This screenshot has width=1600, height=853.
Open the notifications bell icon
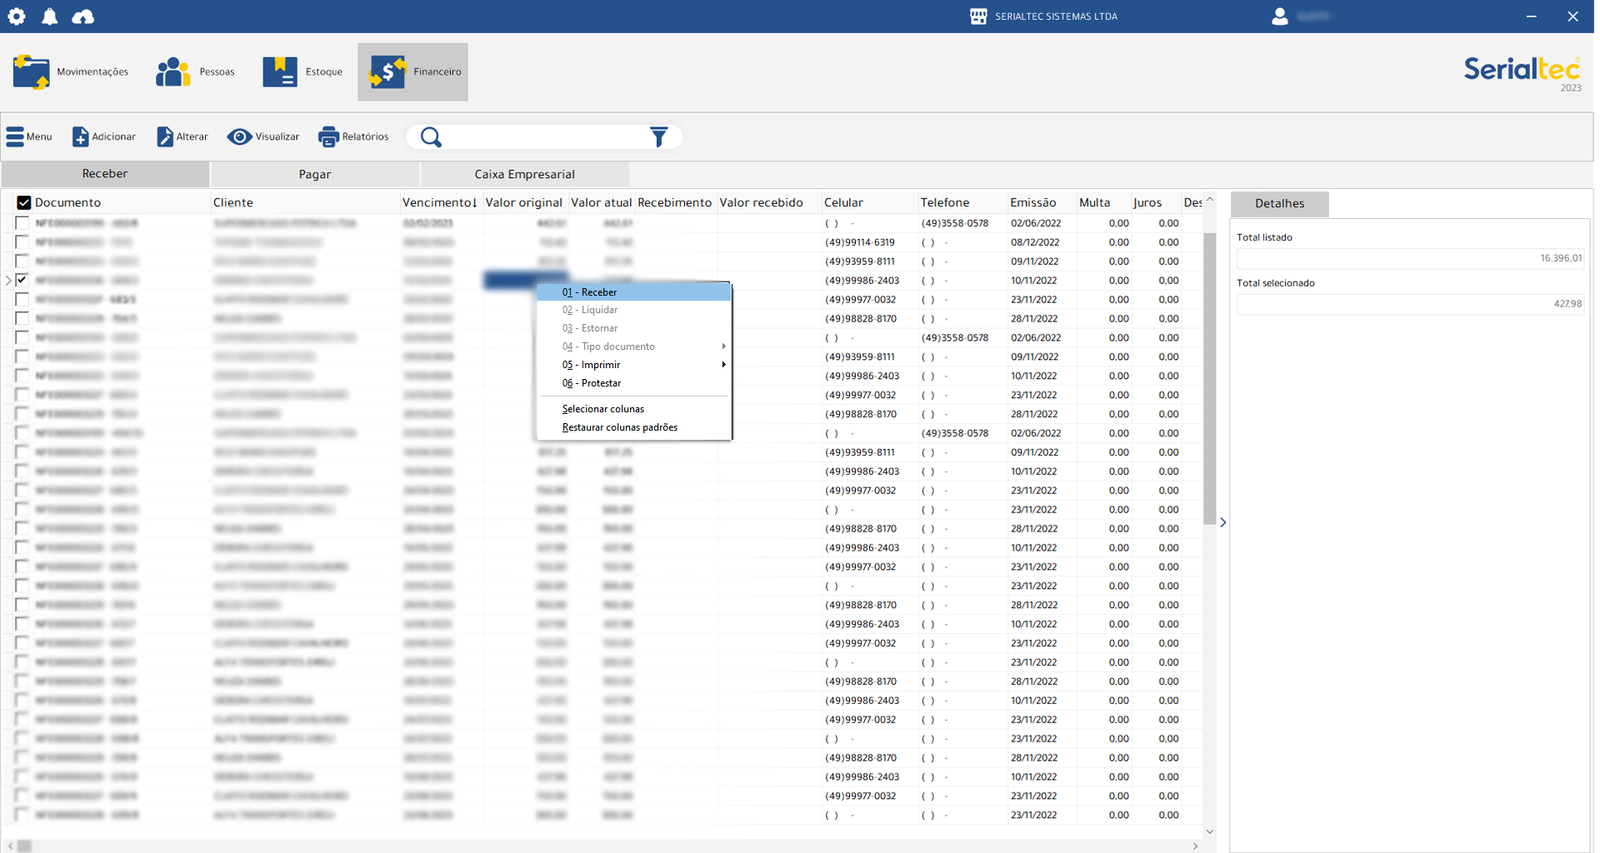(49, 16)
